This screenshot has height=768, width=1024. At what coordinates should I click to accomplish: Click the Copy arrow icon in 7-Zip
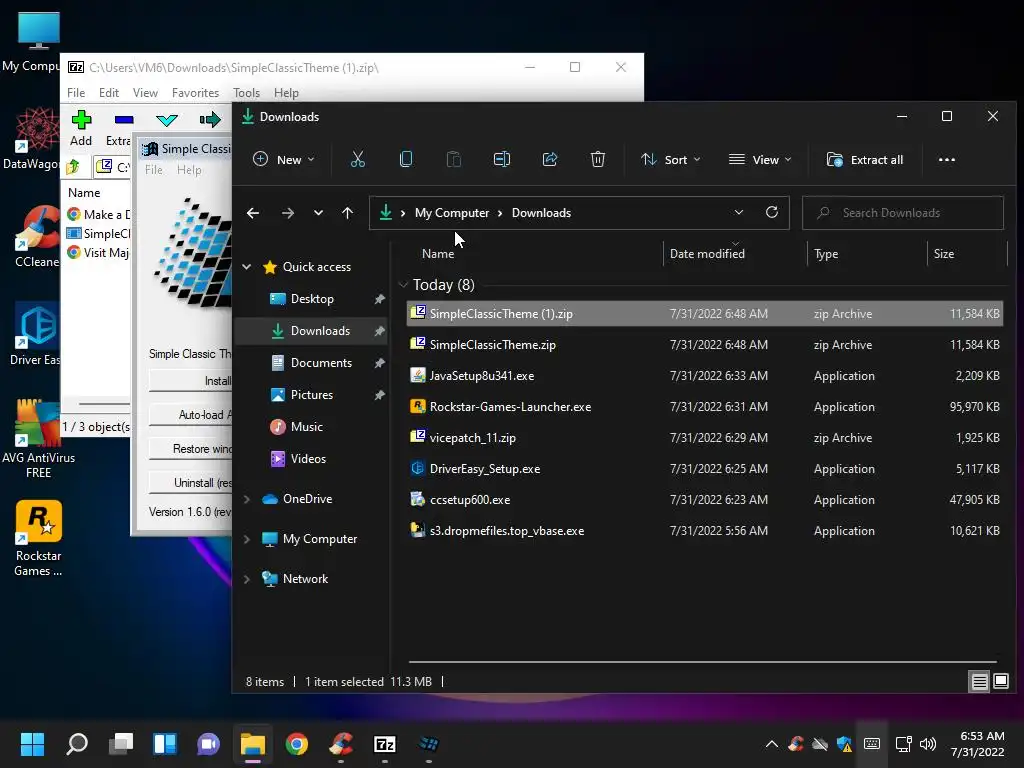tap(210, 120)
